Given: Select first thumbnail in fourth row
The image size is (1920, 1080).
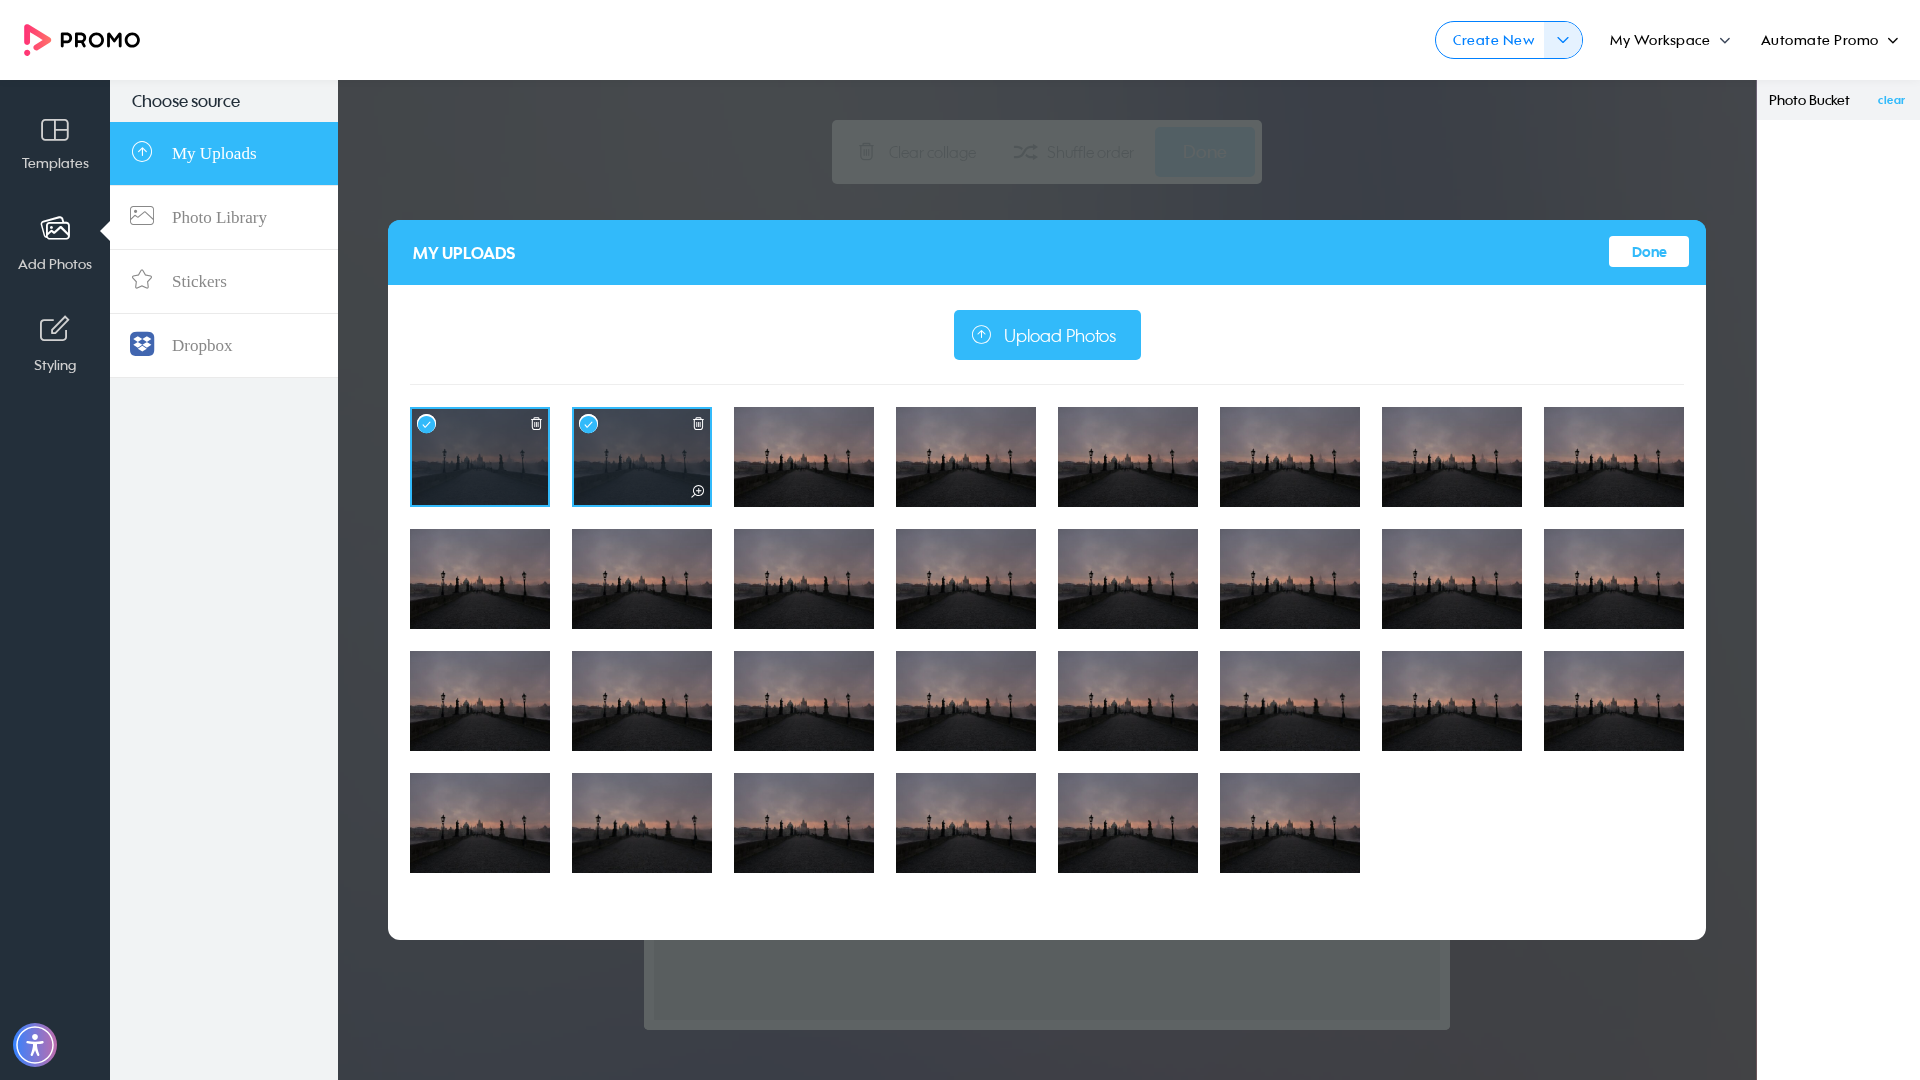Looking at the screenshot, I should tap(480, 823).
